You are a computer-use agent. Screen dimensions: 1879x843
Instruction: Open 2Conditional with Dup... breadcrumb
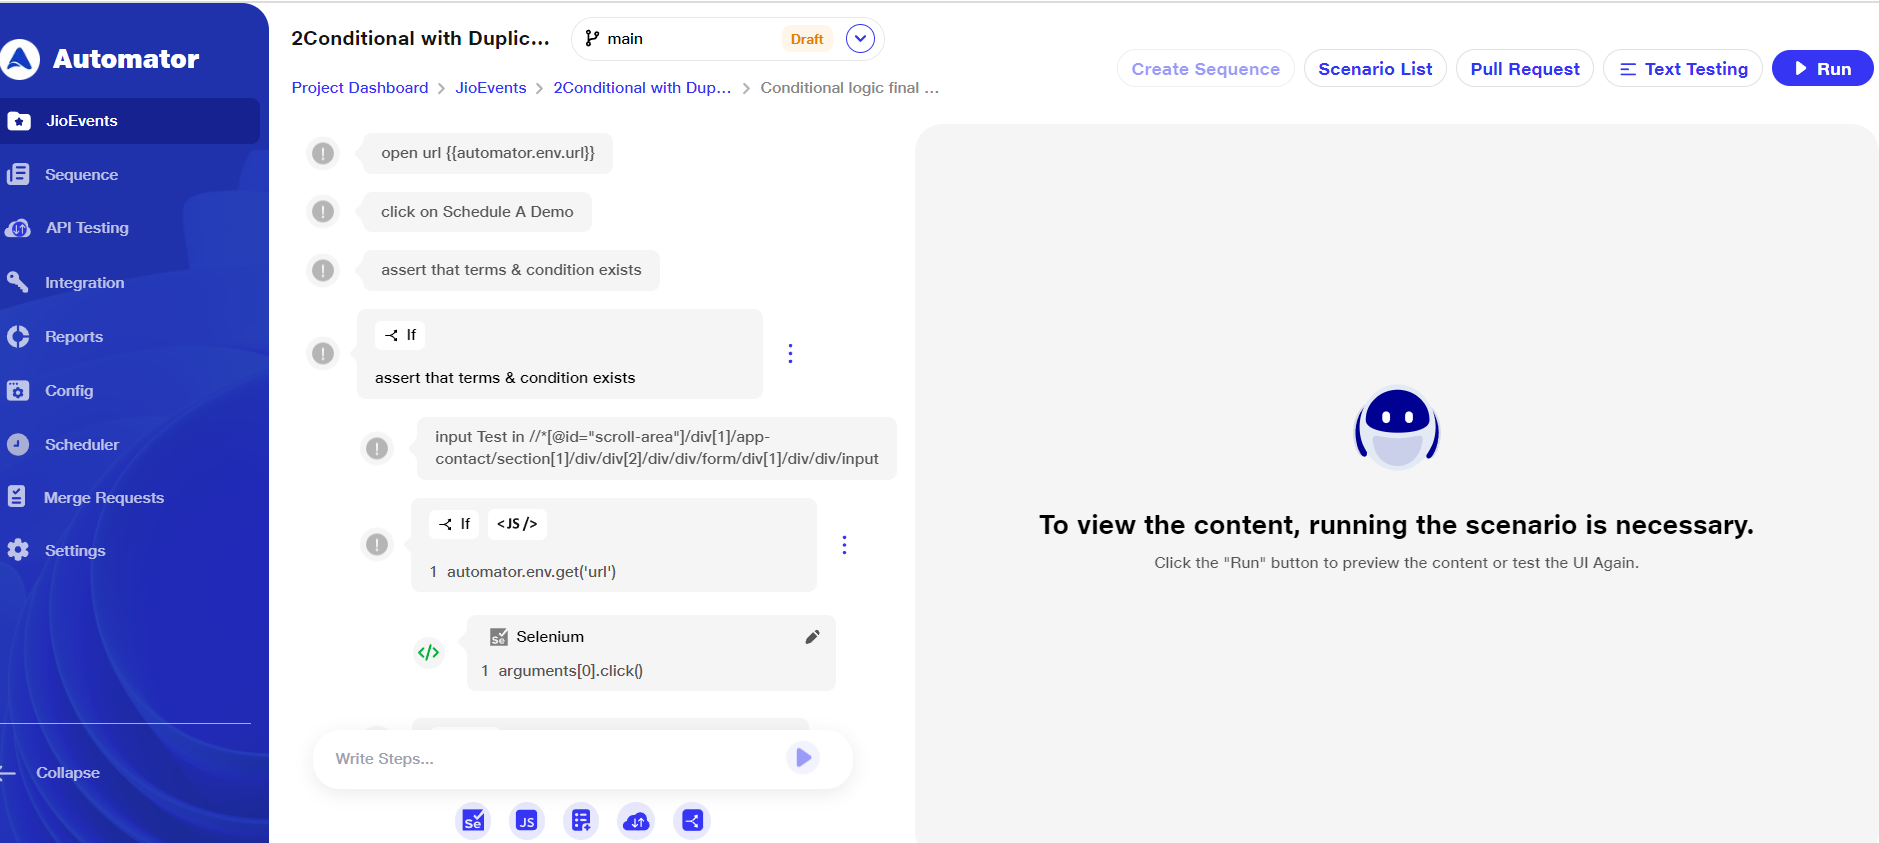pyautogui.click(x=642, y=88)
